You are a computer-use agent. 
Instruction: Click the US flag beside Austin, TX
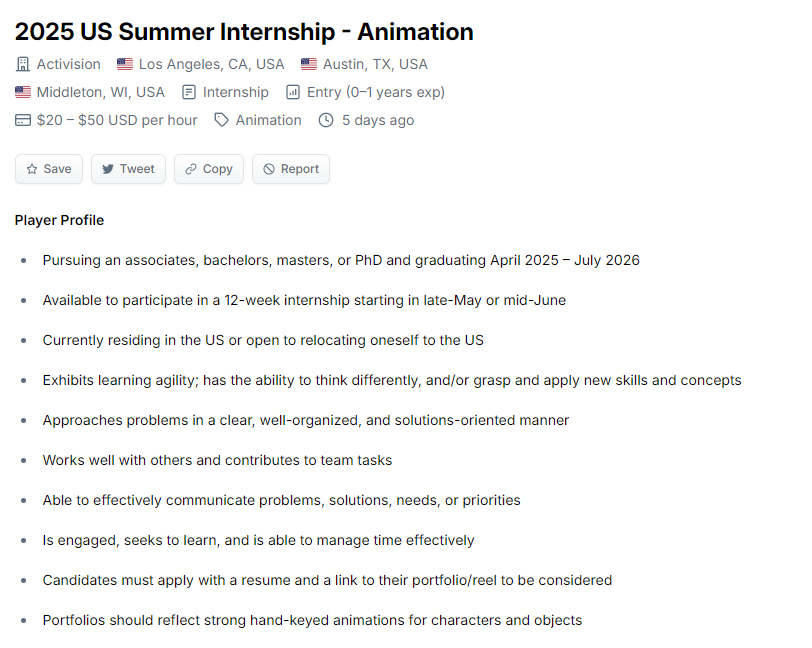point(309,64)
